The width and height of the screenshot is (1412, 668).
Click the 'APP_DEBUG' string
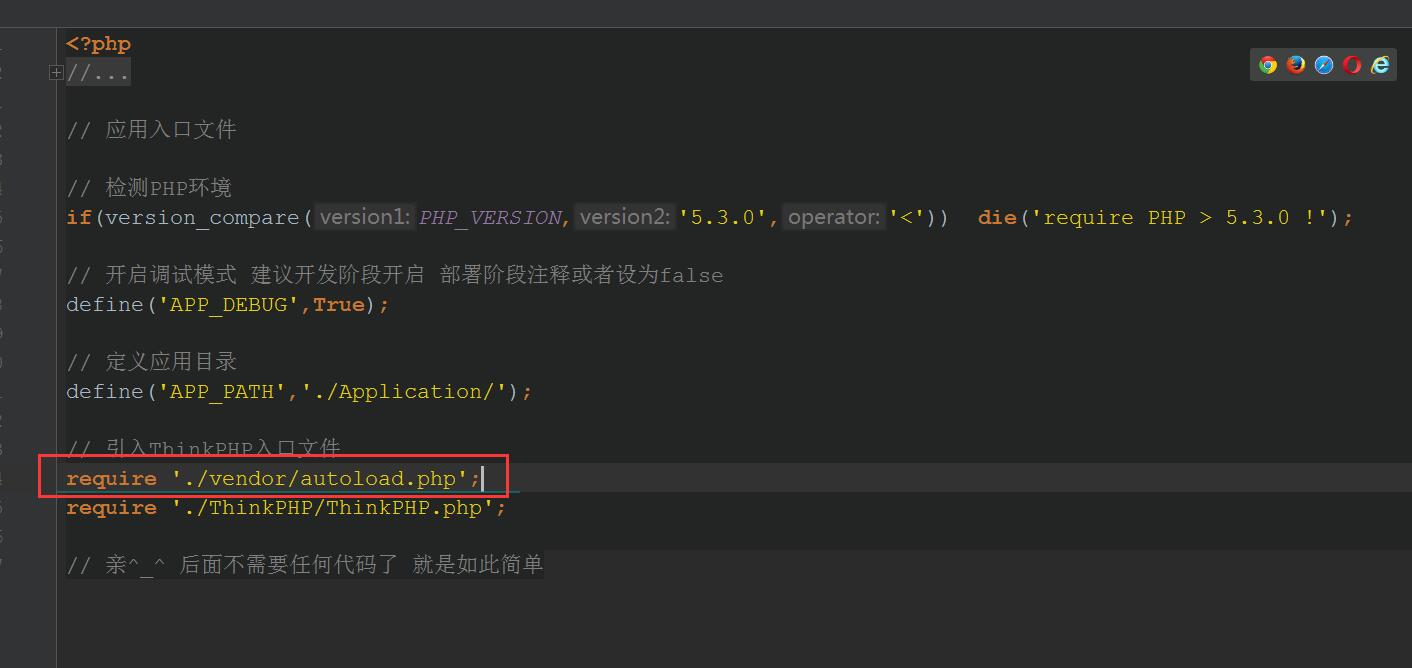[229, 304]
